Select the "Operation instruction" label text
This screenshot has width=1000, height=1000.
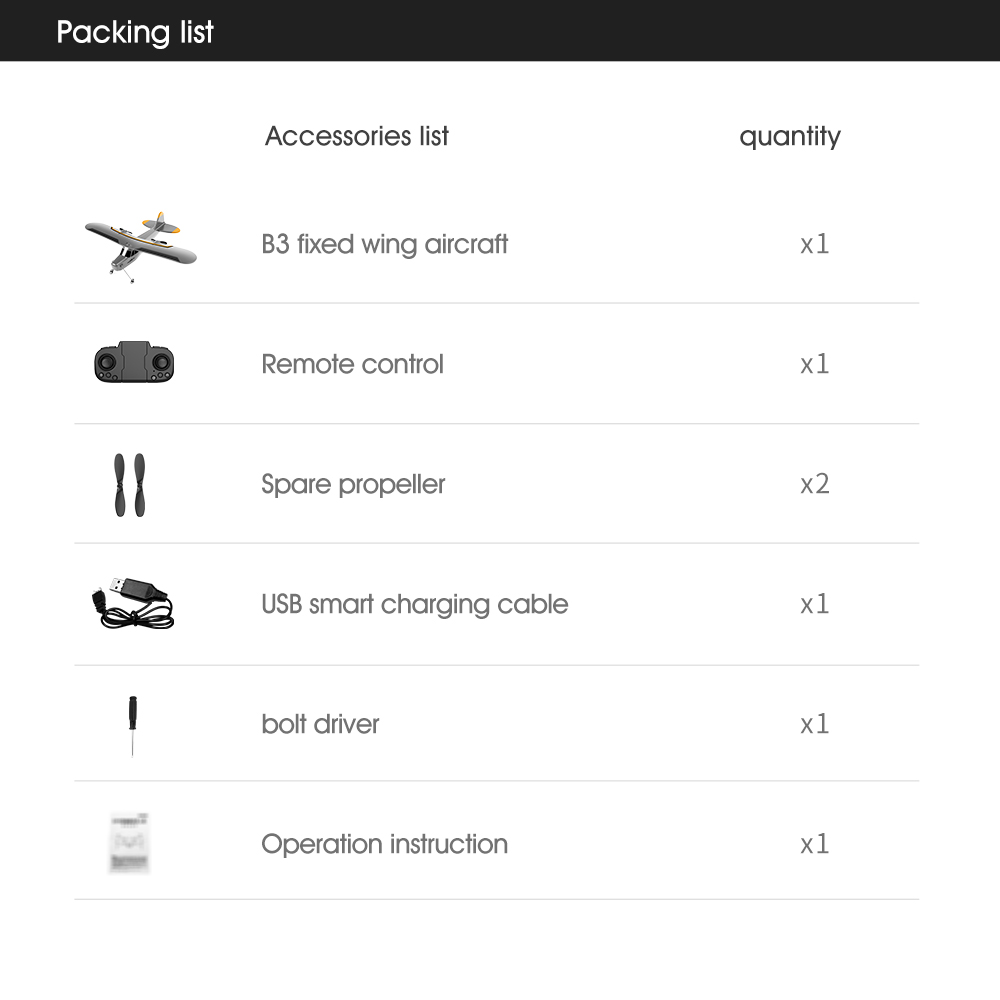[384, 844]
